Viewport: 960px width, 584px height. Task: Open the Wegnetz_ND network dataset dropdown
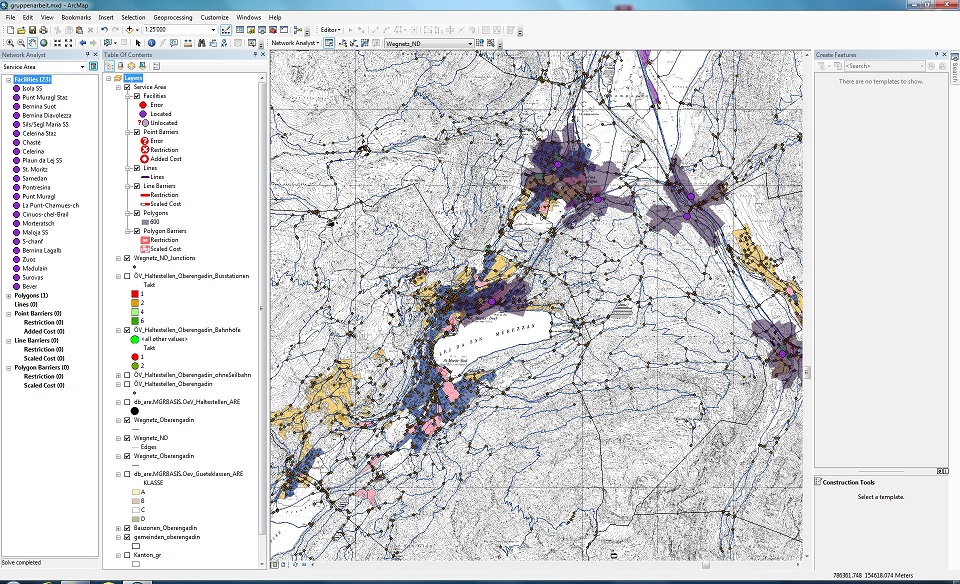(x=470, y=44)
